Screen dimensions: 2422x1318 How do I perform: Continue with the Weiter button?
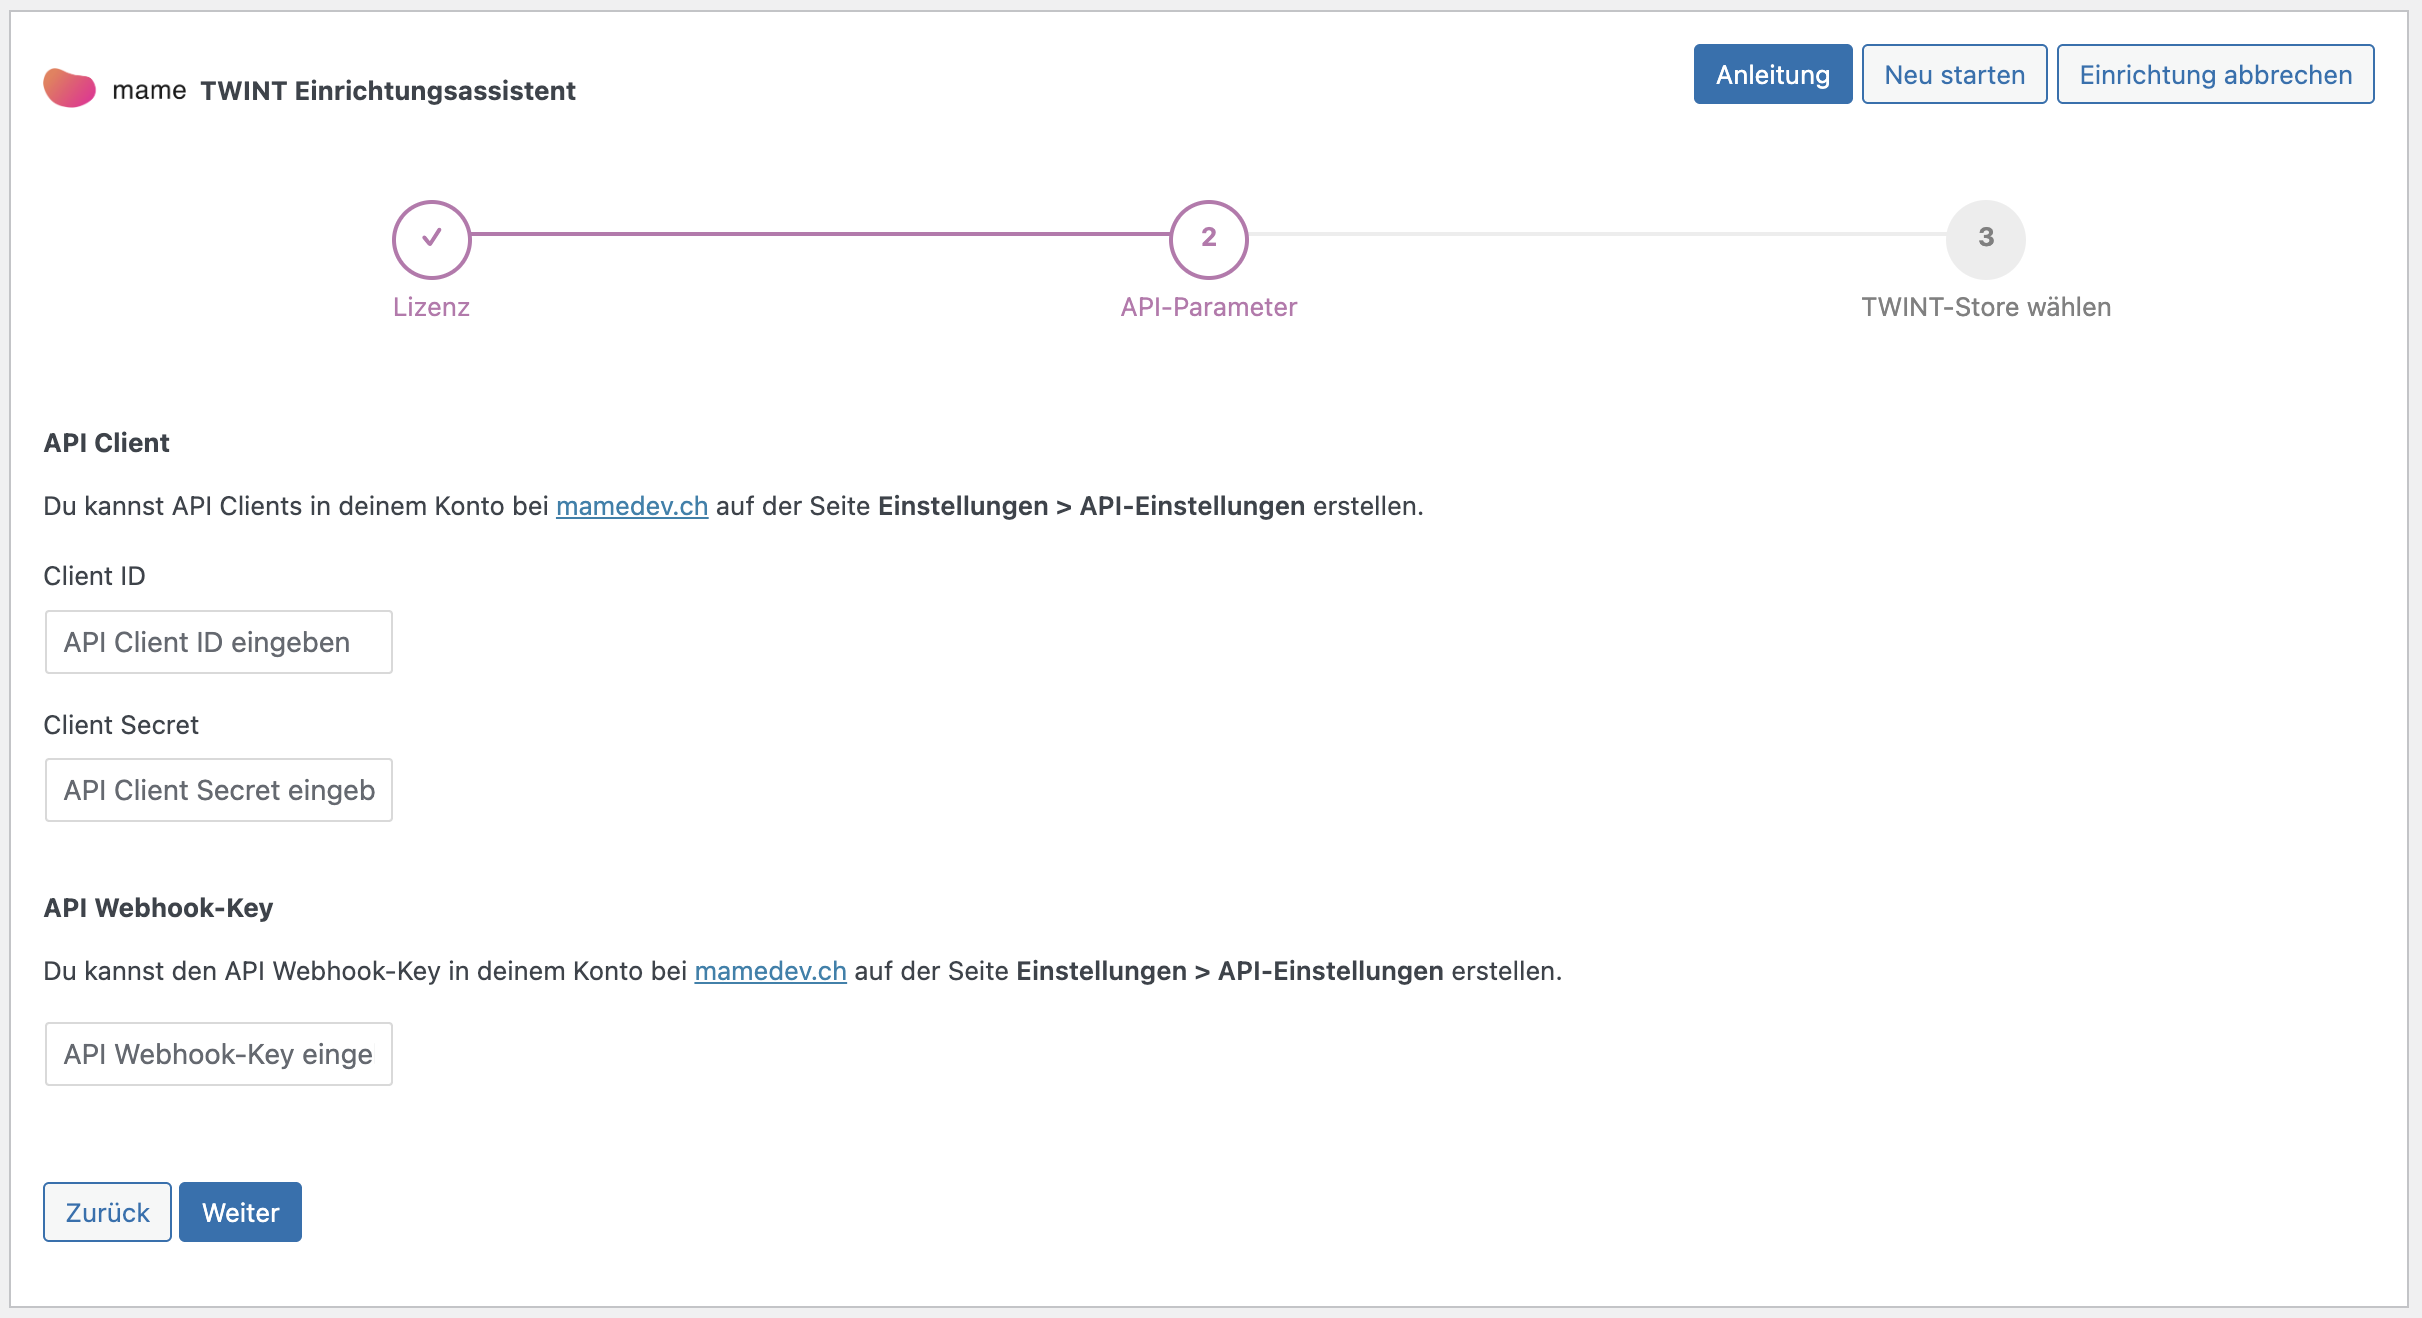pyautogui.click(x=240, y=1212)
